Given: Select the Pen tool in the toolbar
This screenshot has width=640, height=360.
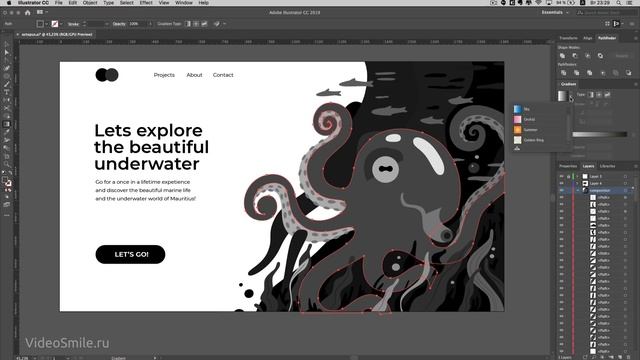Looking at the screenshot, I should click(x=7, y=68).
